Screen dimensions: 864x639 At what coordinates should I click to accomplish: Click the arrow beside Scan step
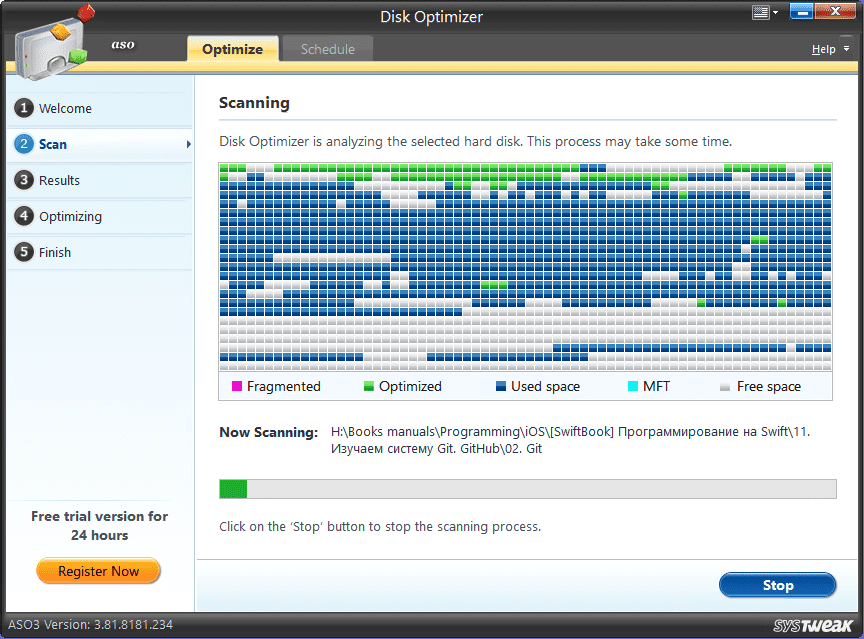click(x=188, y=144)
